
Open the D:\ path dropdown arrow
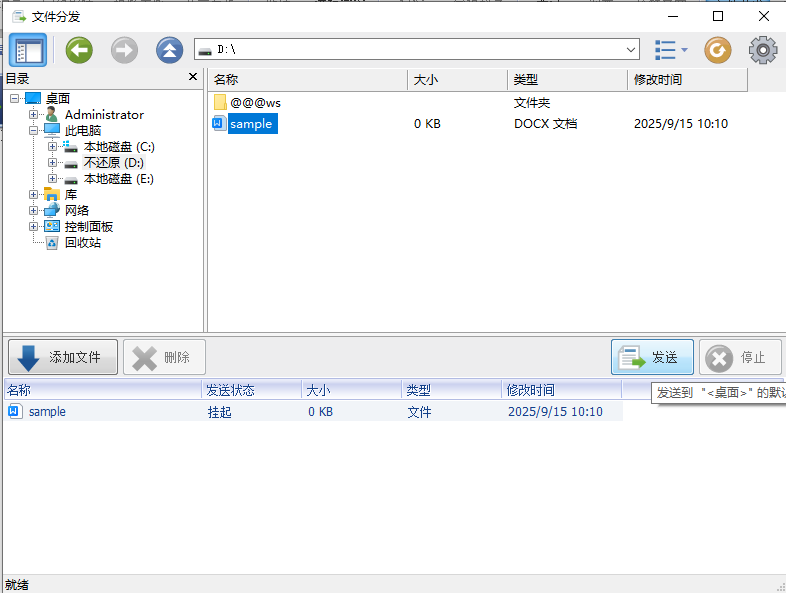pyautogui.click(x=631, y=50)
